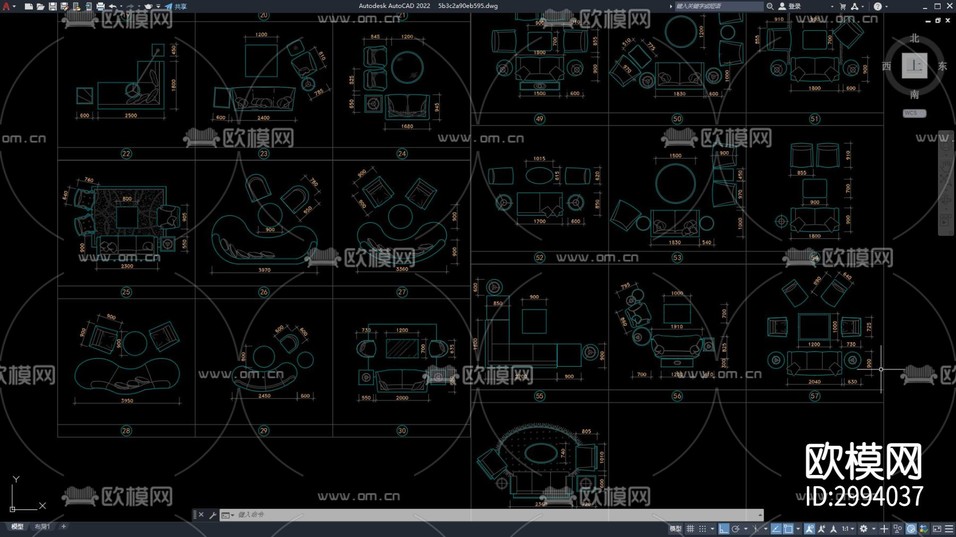Add a new layout with plus tab
956x537 pixels.
coord(63,527)
